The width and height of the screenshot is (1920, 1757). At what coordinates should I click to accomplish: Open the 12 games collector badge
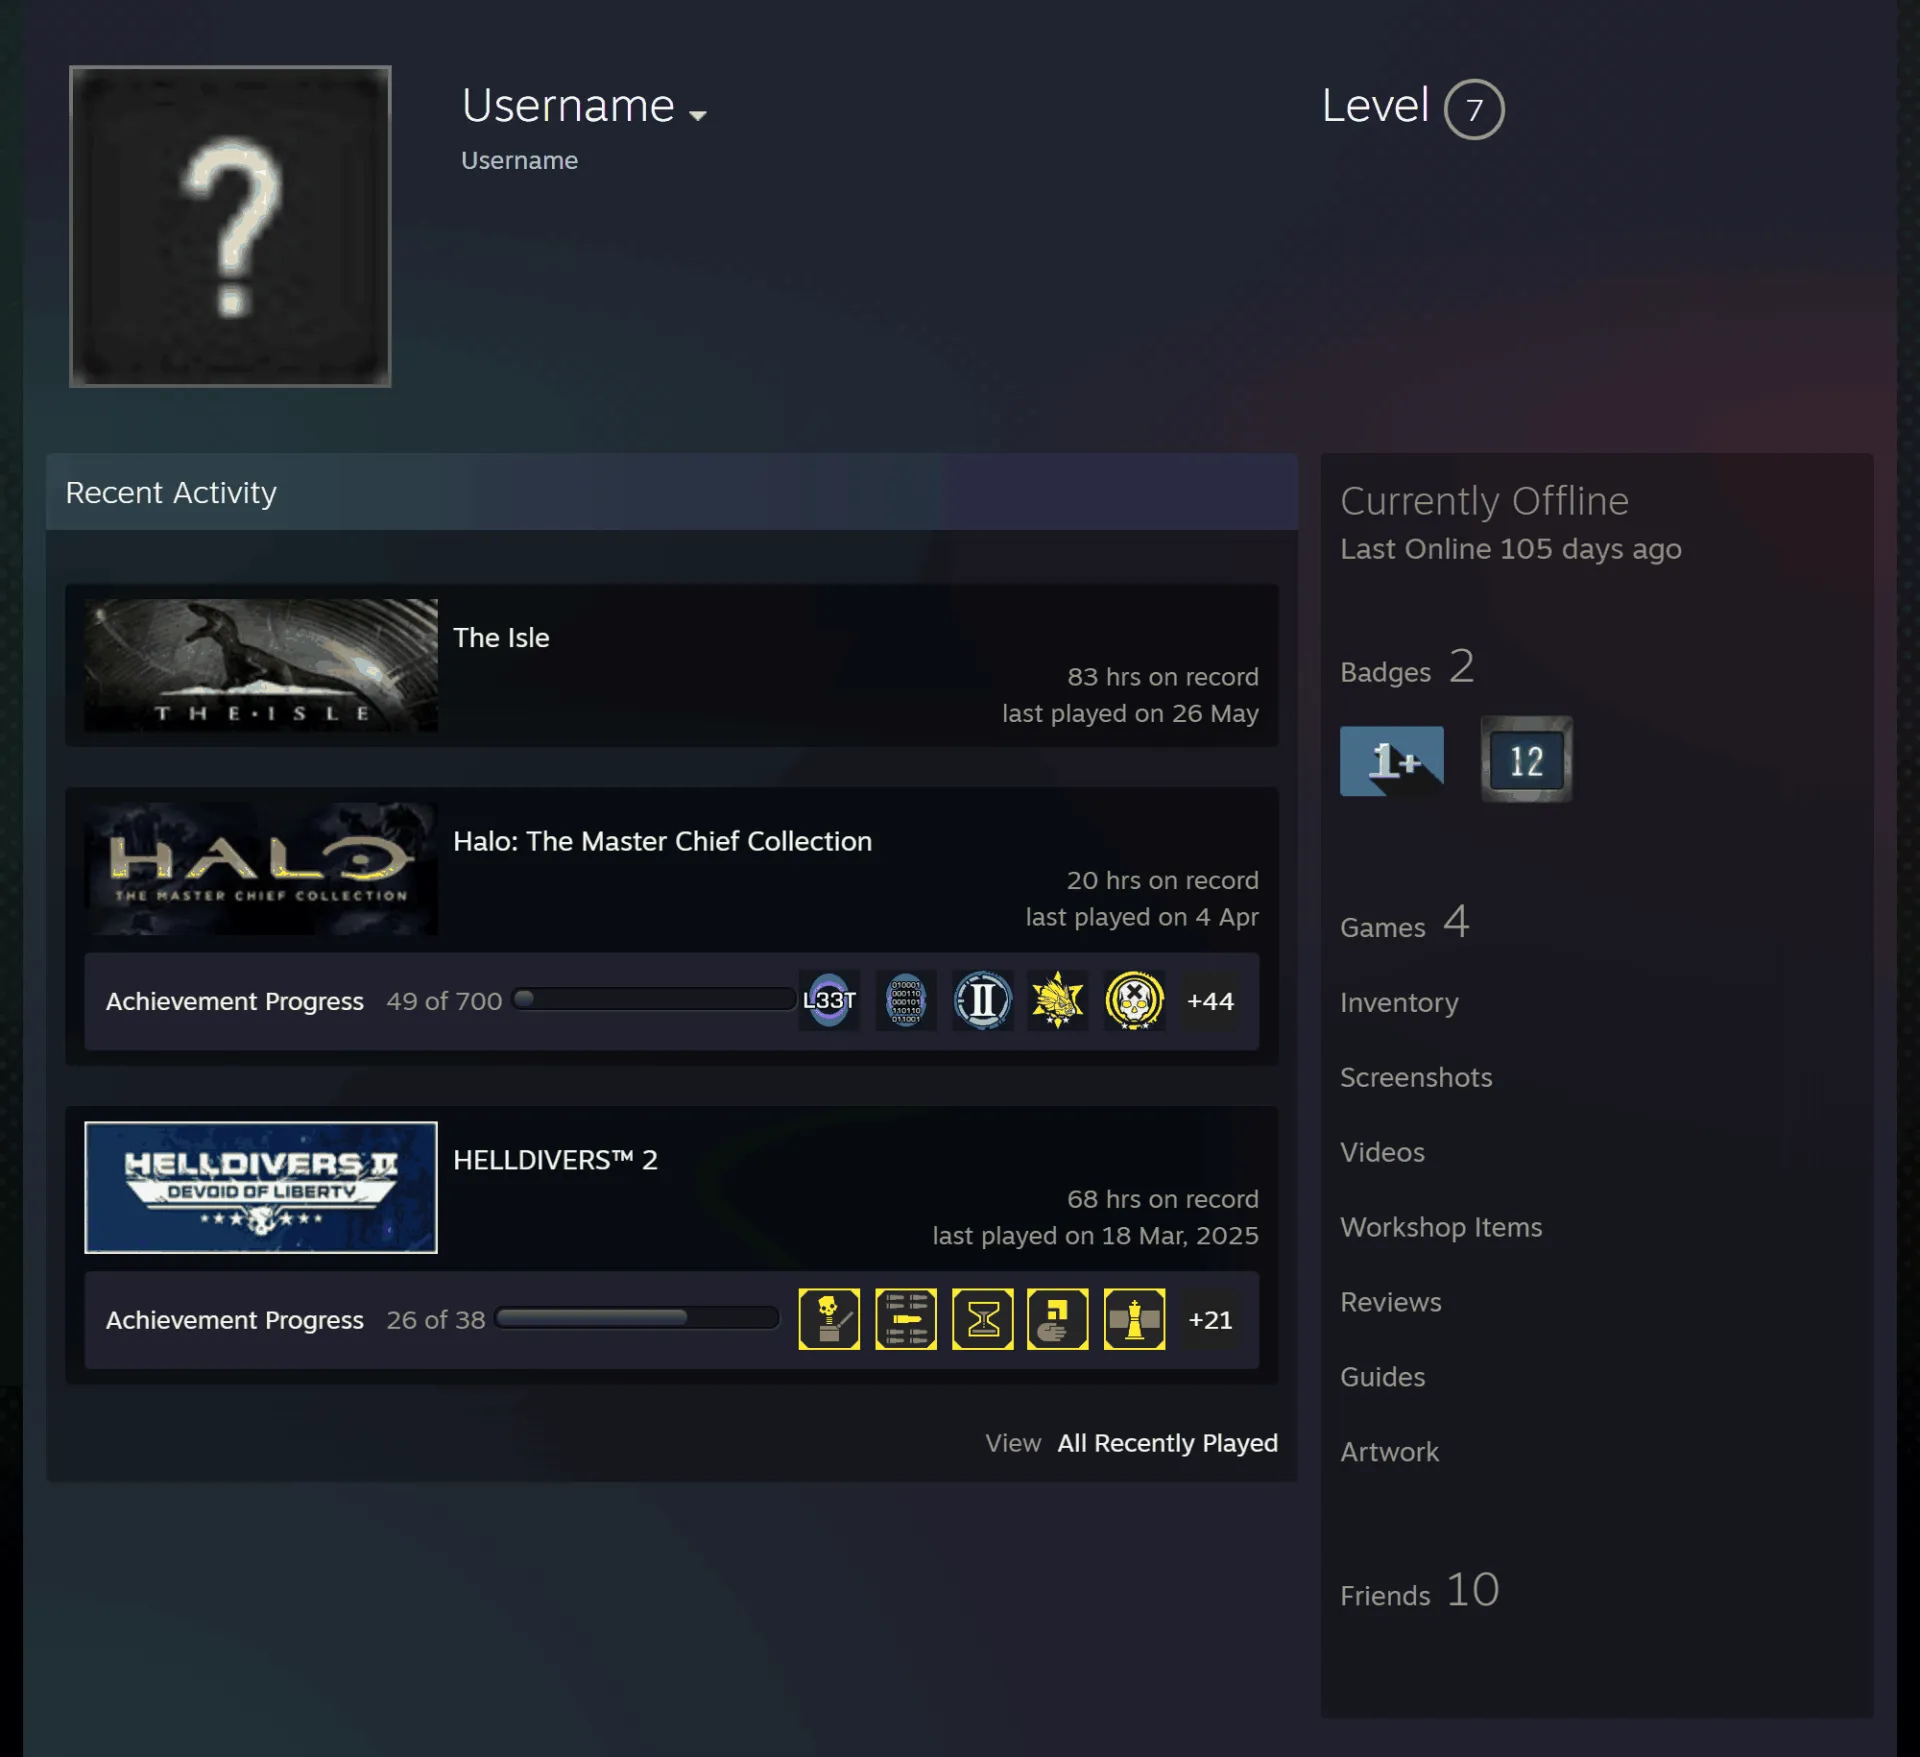point(1526,759)
